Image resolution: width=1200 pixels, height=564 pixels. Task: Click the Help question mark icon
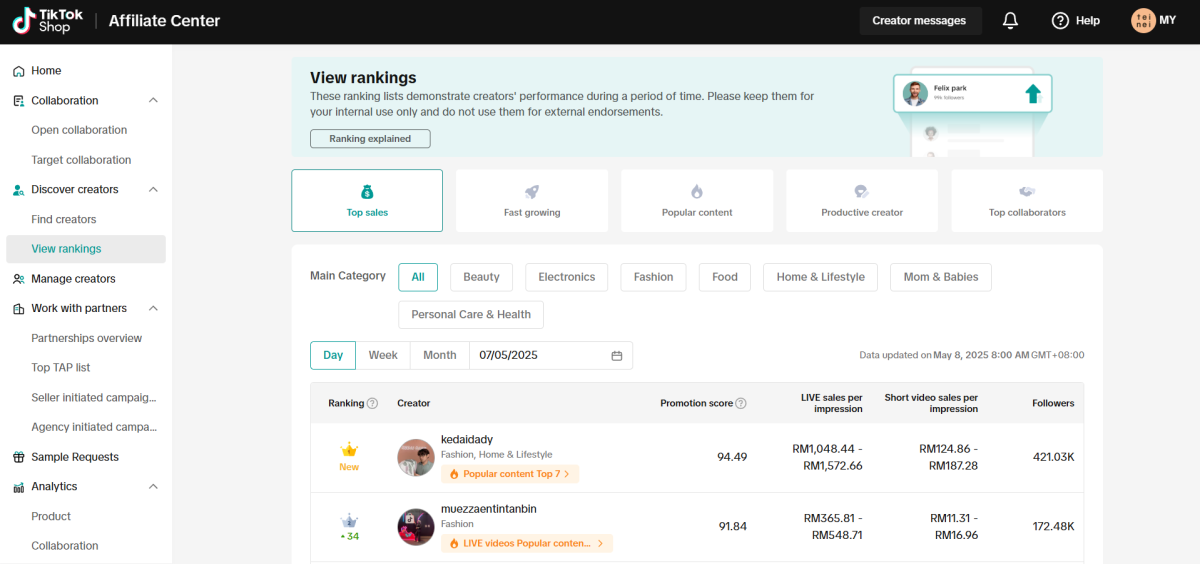point(1060,21)
